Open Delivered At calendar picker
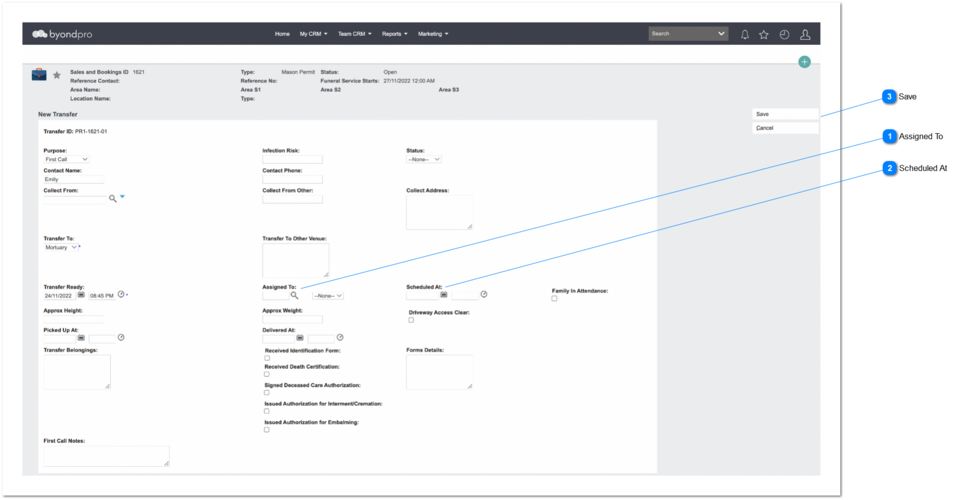This screenshot has width=955, height=500. pyautogui.click(x=300, y=337)
